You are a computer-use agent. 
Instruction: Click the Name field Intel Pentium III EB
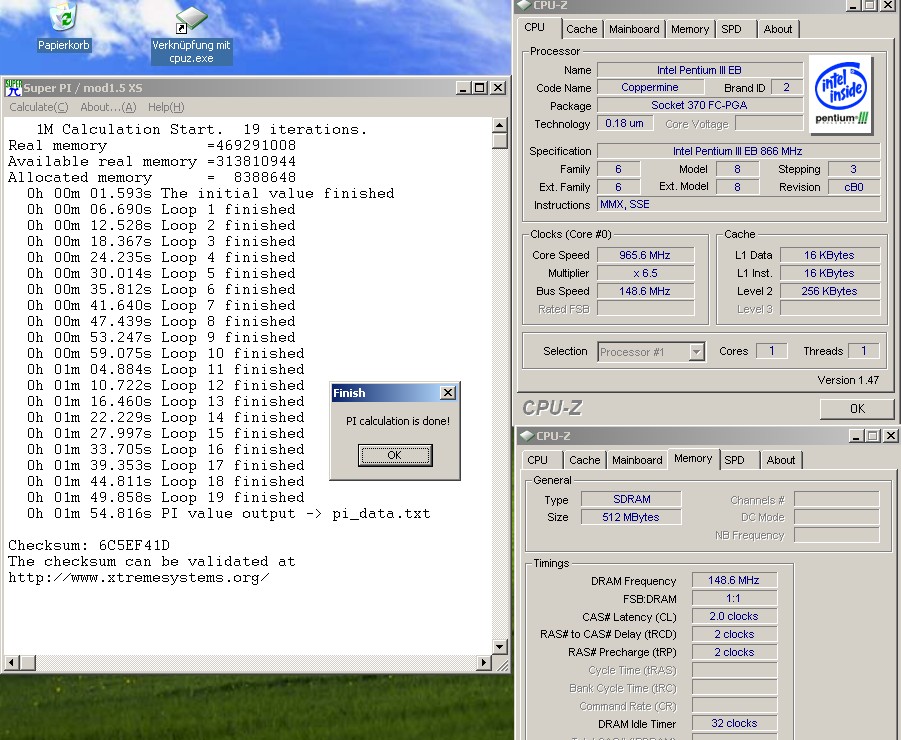pyautogui.click(x=699, y=70)
